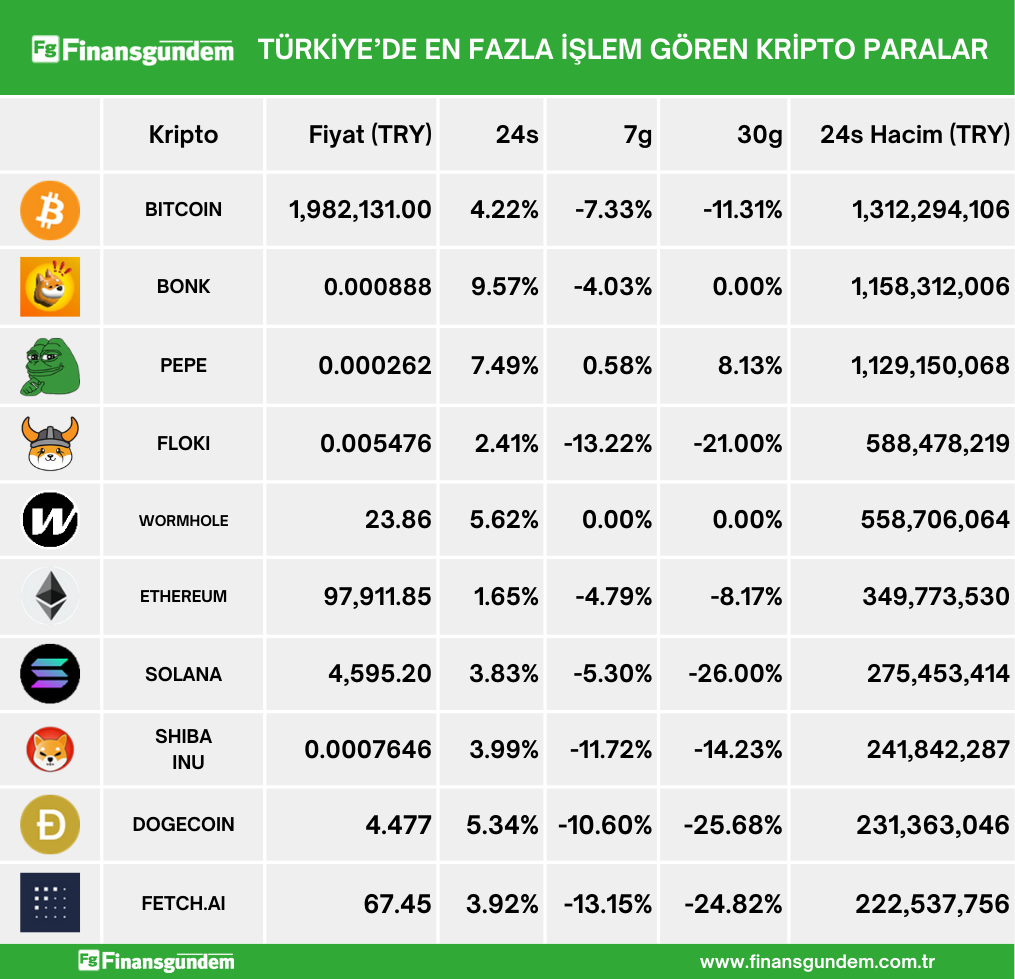Click the Fiyat (TRY) column header

[370, 134]
